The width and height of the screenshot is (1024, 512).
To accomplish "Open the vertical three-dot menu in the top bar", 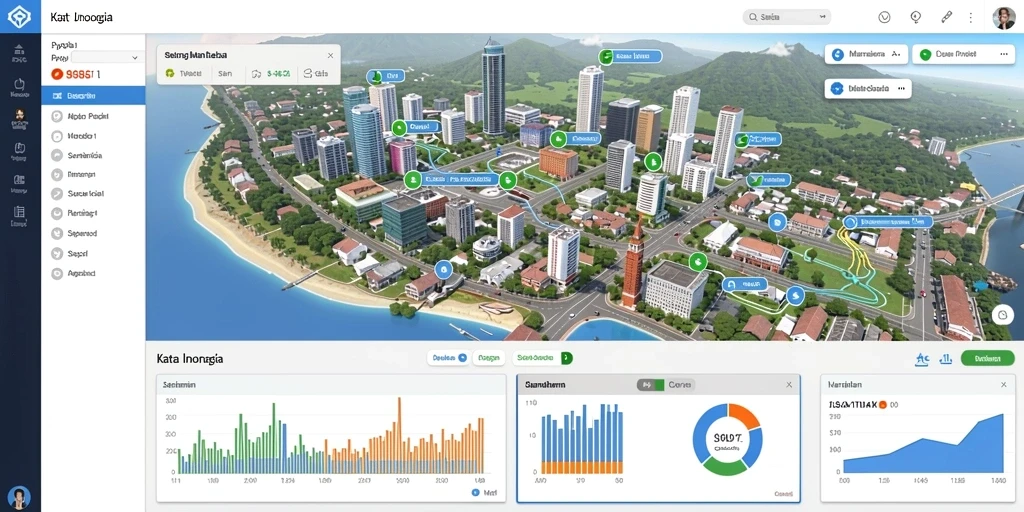I will pos(970,18).
